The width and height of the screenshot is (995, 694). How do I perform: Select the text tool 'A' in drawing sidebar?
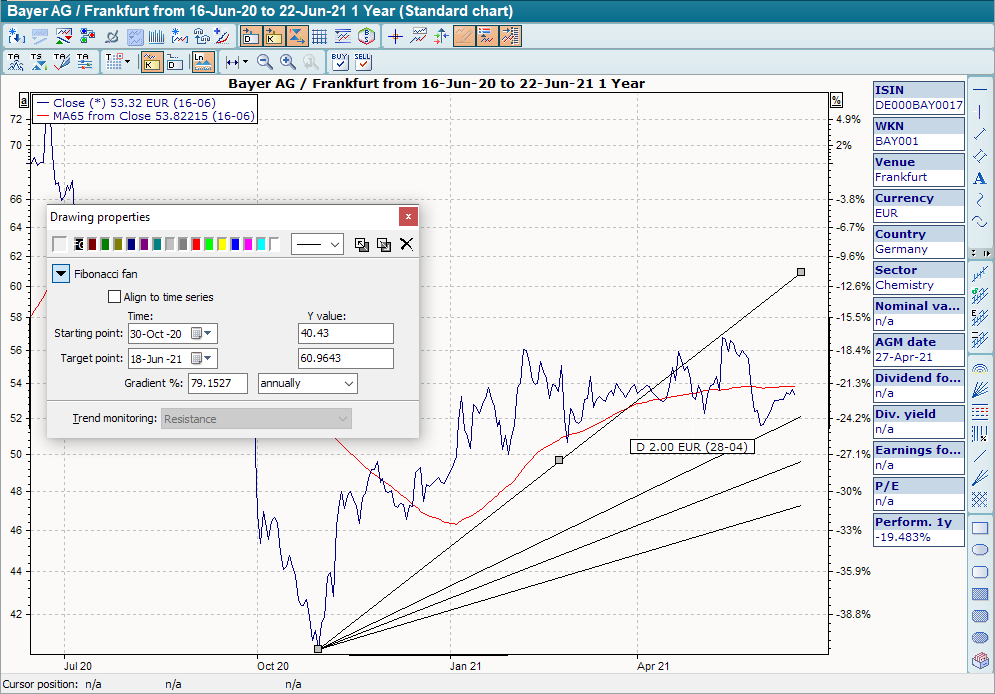(980, 178)
